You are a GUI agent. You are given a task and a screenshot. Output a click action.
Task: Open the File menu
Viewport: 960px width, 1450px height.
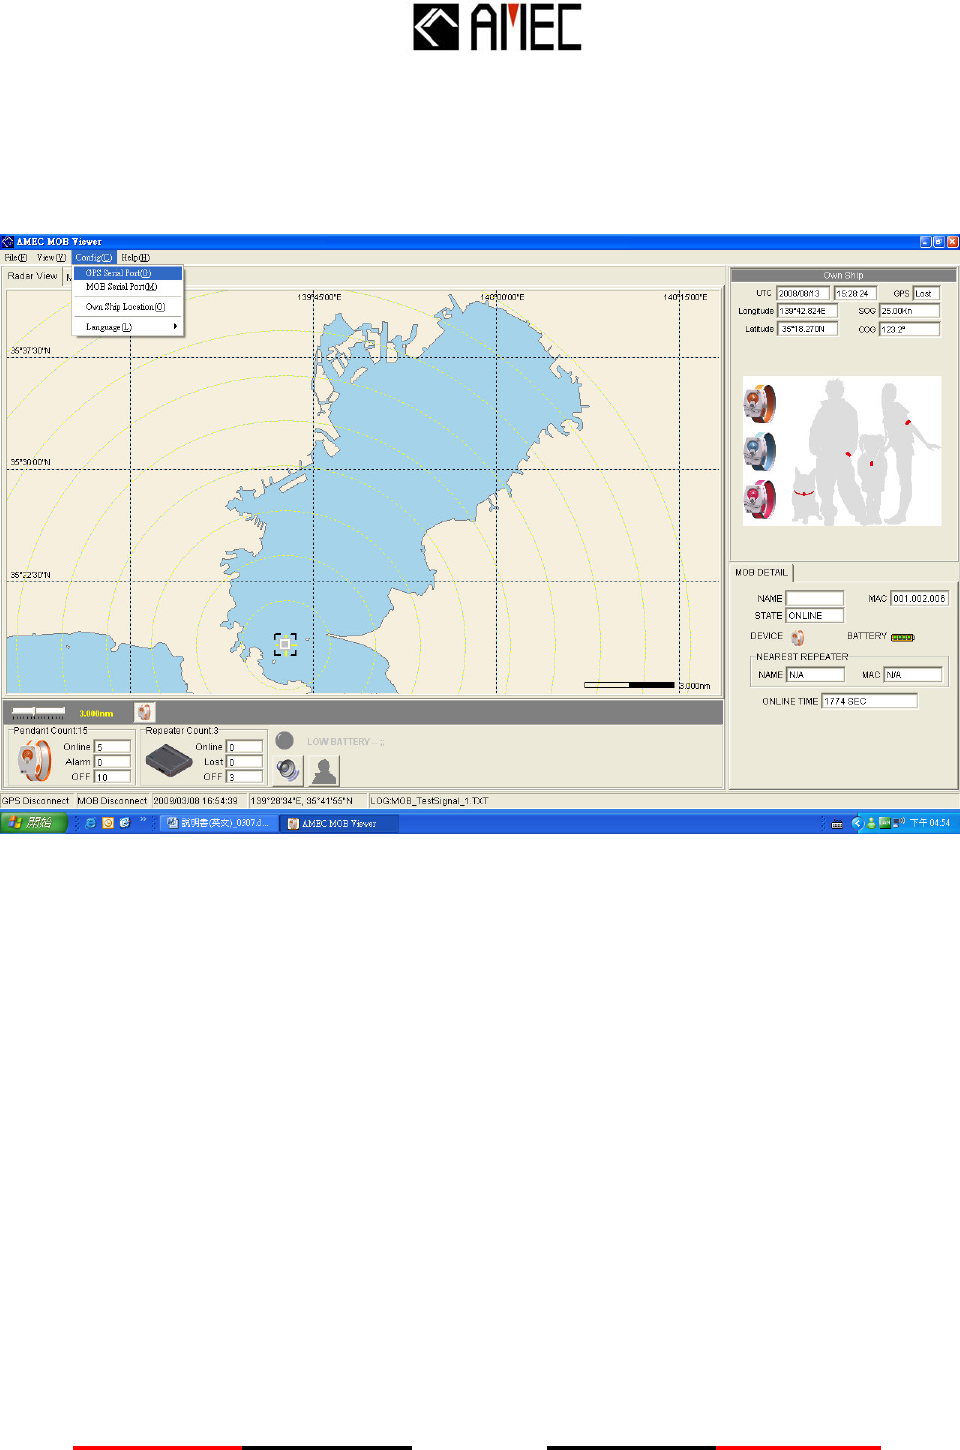pos(15,257)
